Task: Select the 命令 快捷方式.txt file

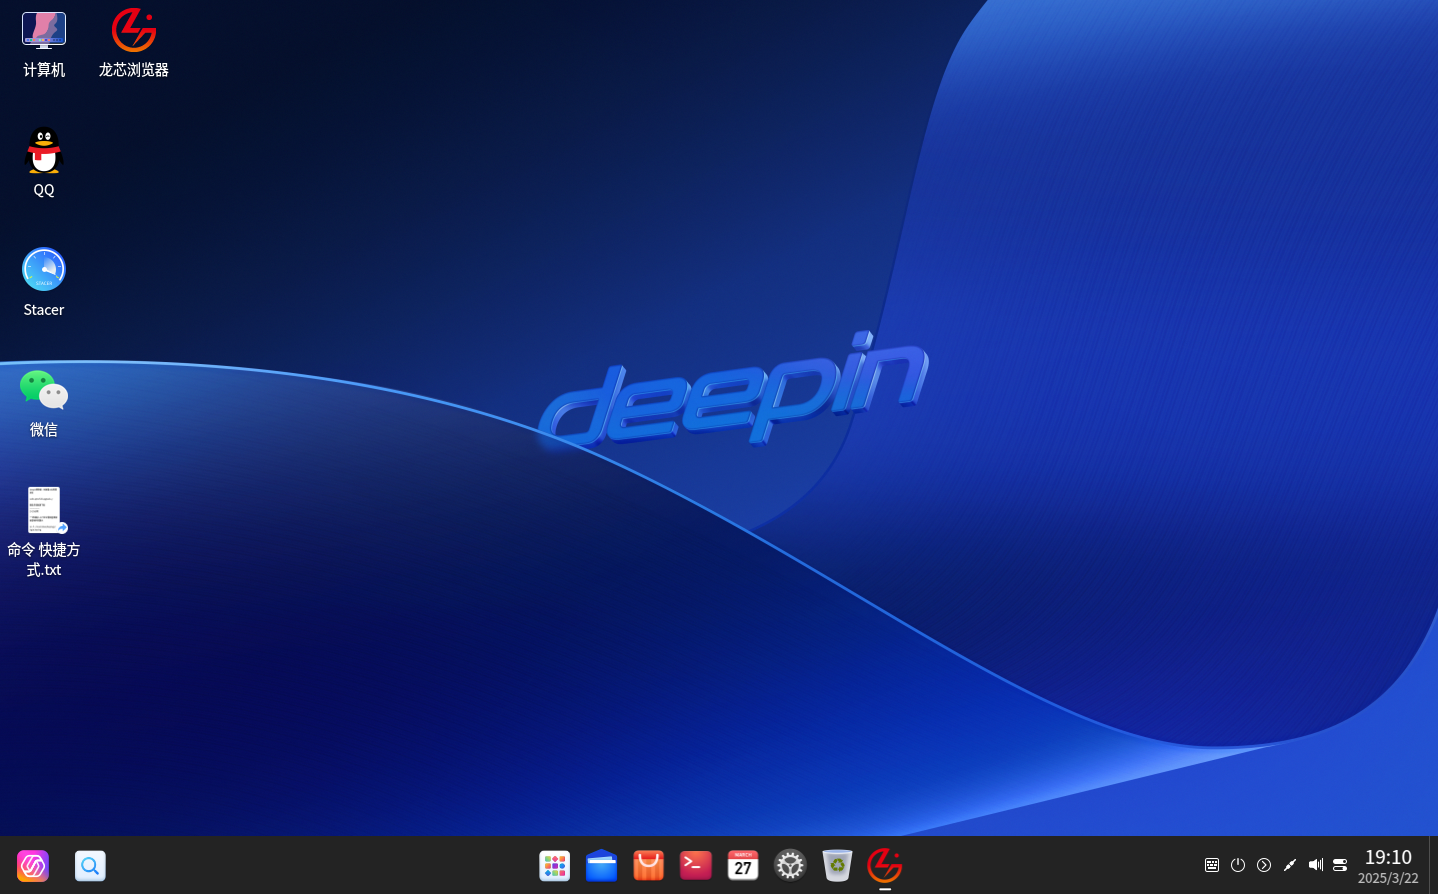Action: point(44,532)
